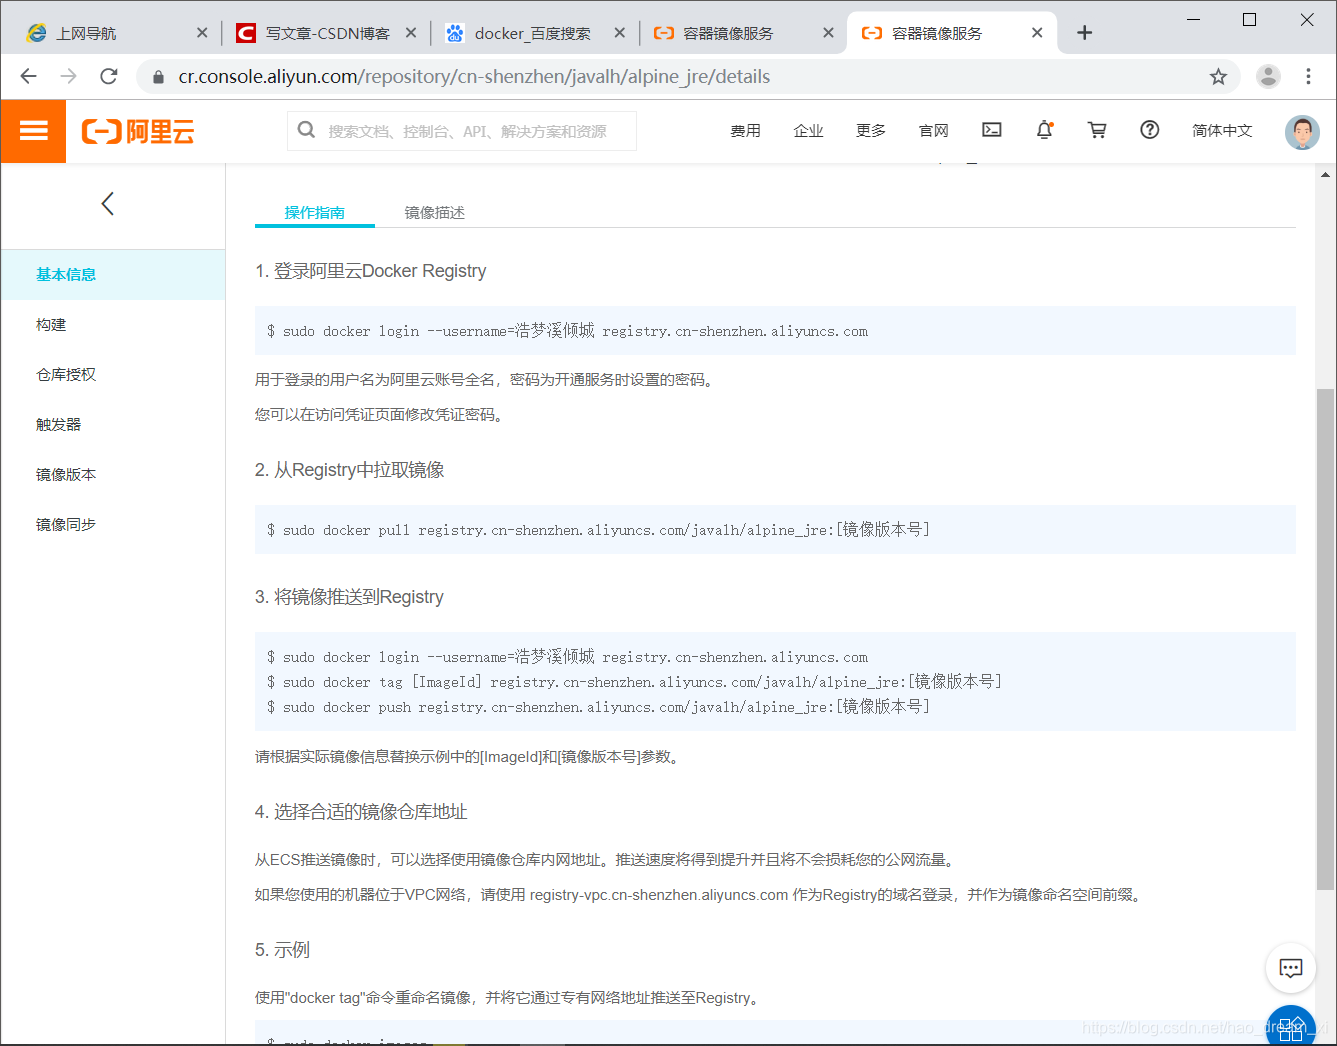The width and height of the screenshot is (1337, 1046).
Task: Change language via 简体中文
Action: point(1222,130)
